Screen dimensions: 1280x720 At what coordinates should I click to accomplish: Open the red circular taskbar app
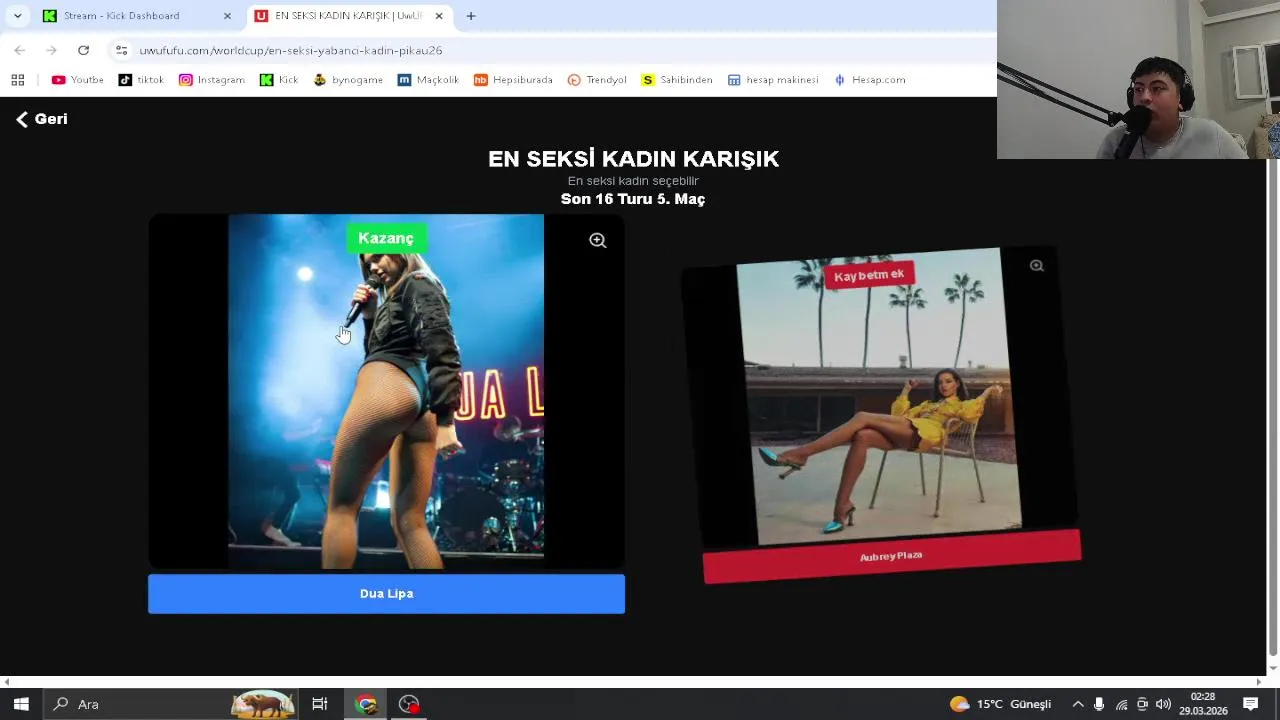click(409, 704)
